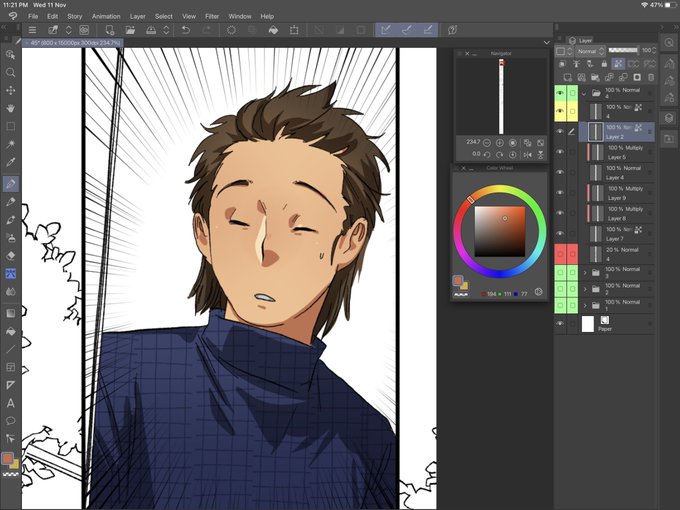Select the Pen tool in left toolbar

(10, 184)
